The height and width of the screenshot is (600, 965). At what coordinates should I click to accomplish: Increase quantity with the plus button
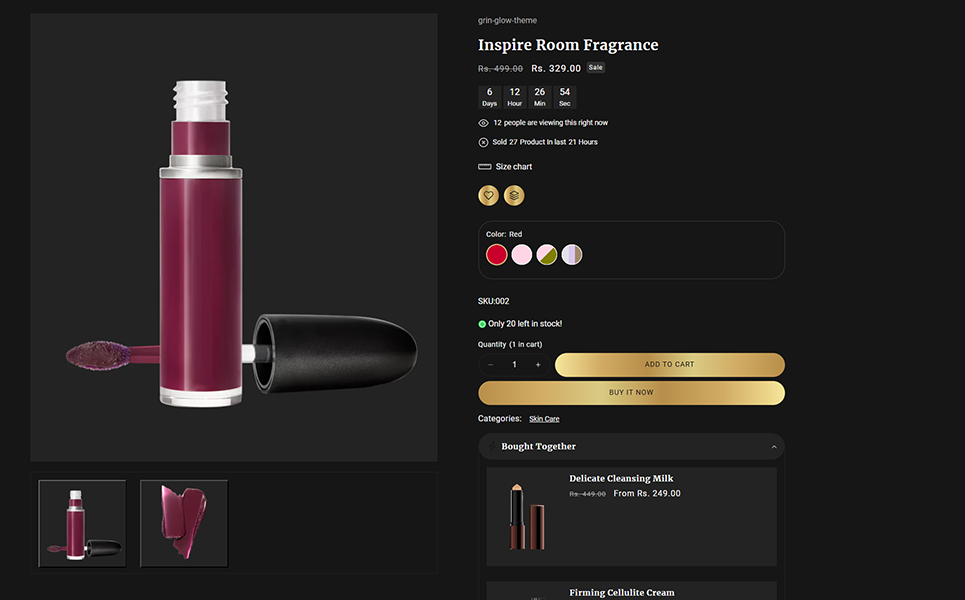point(538,365)
